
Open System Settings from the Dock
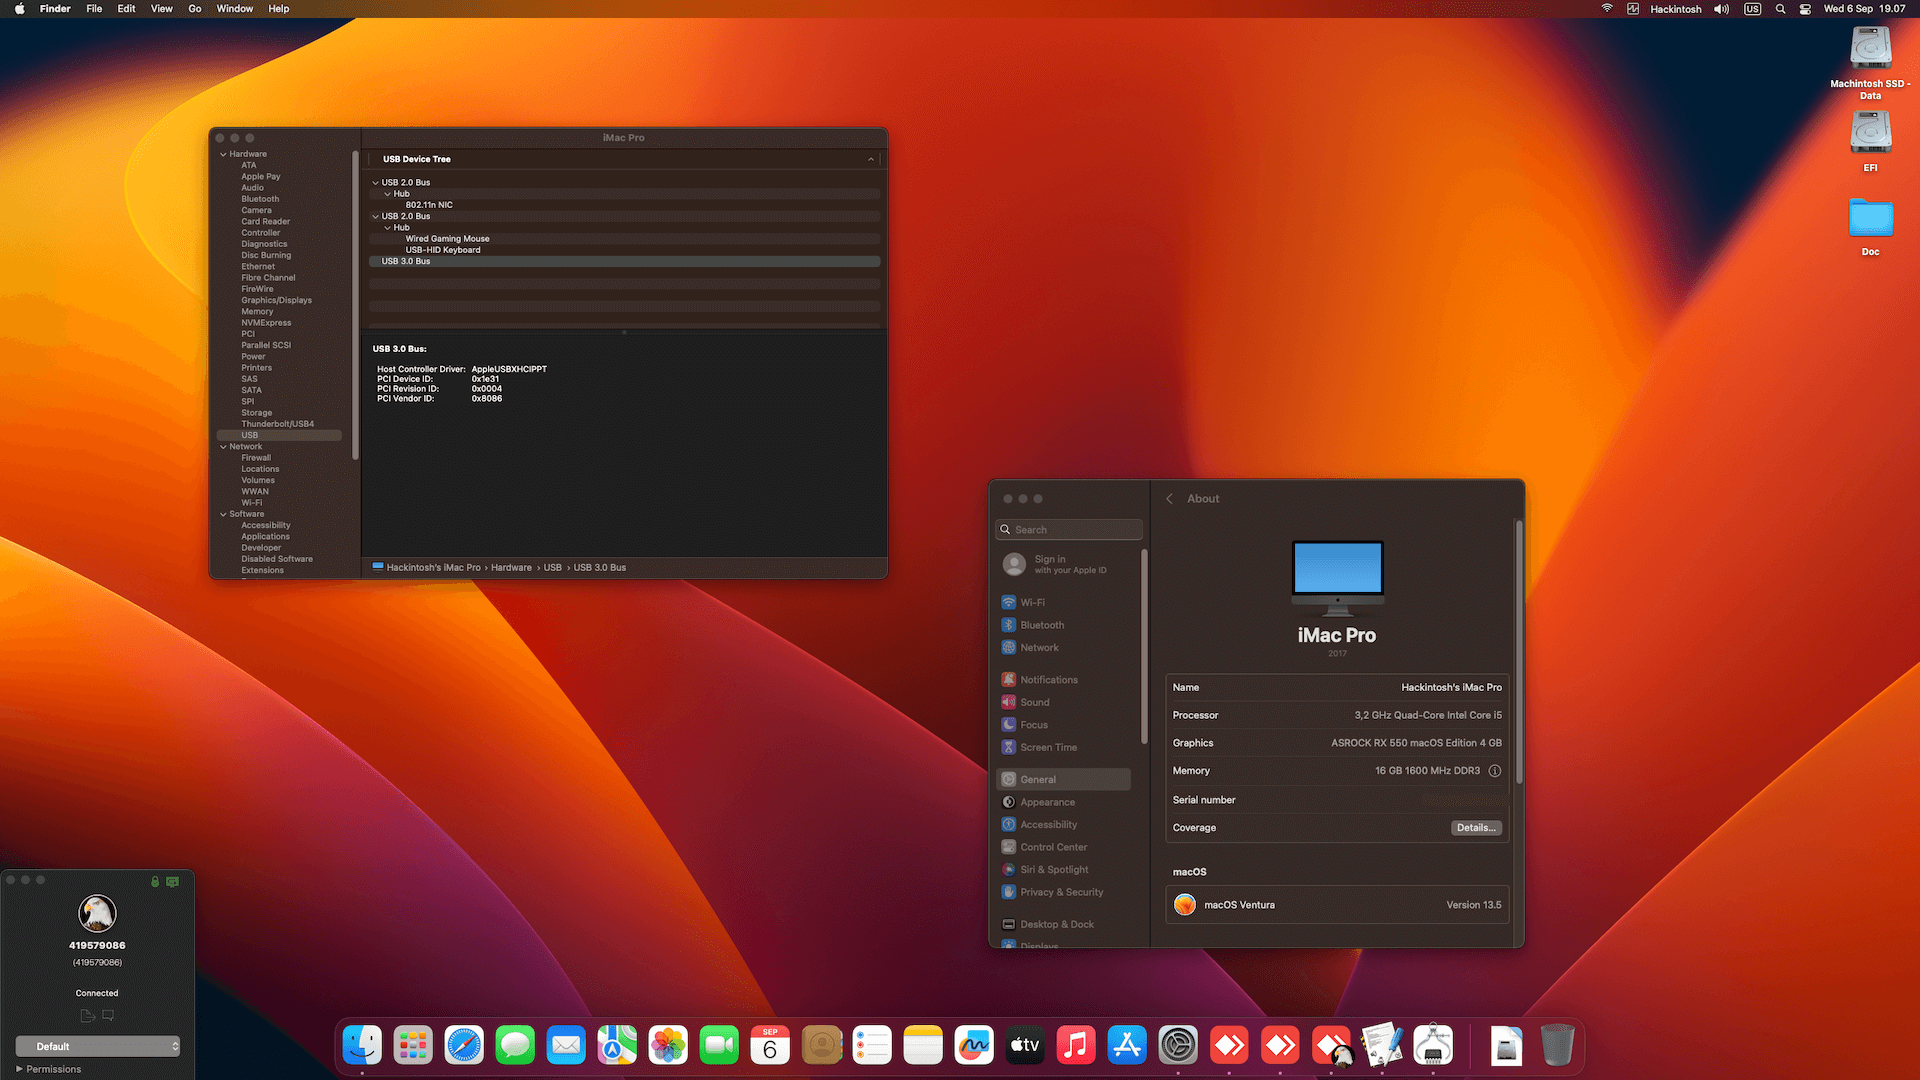1178,1046
